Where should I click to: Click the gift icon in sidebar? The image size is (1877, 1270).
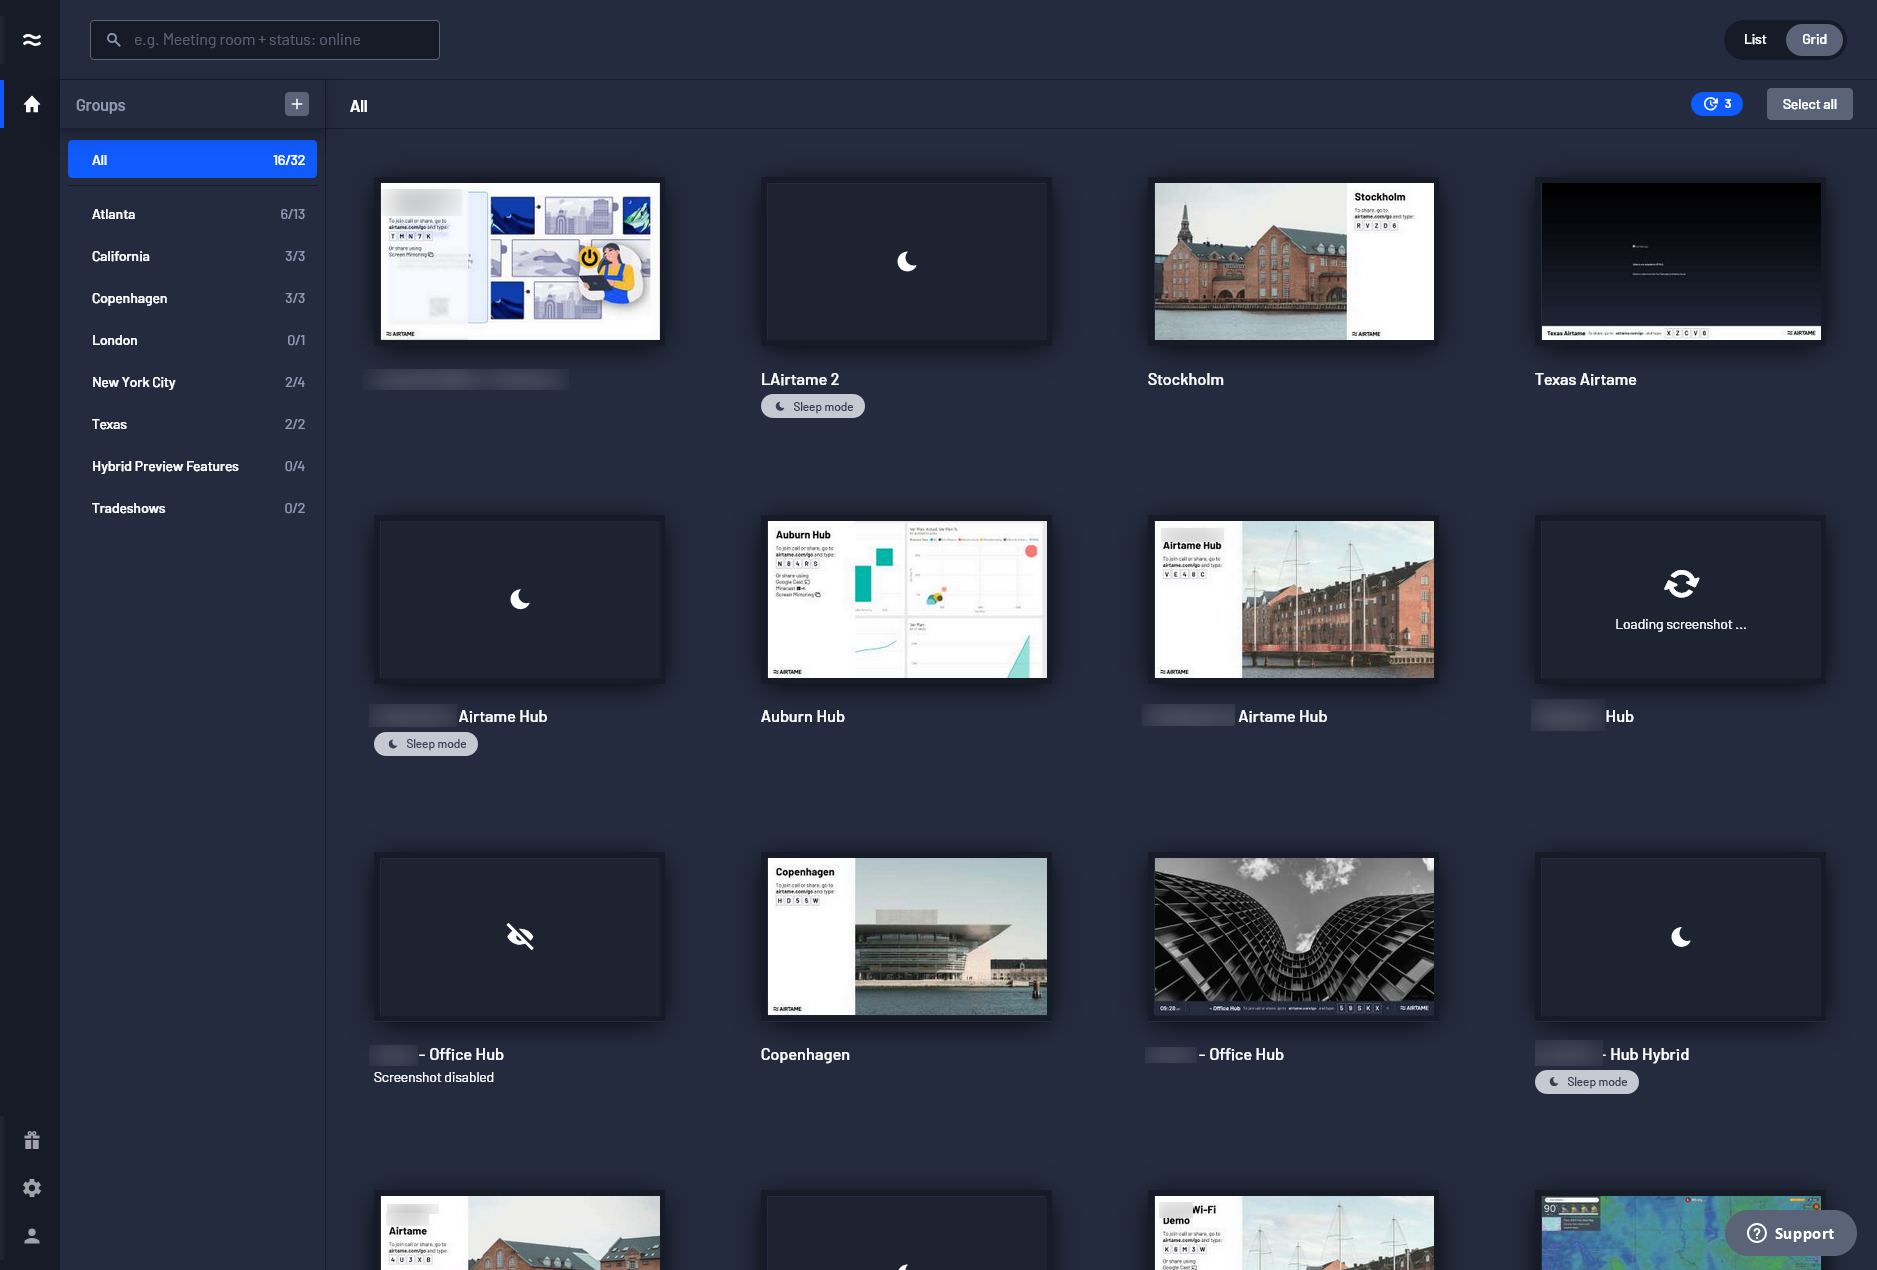(32, 1140)
